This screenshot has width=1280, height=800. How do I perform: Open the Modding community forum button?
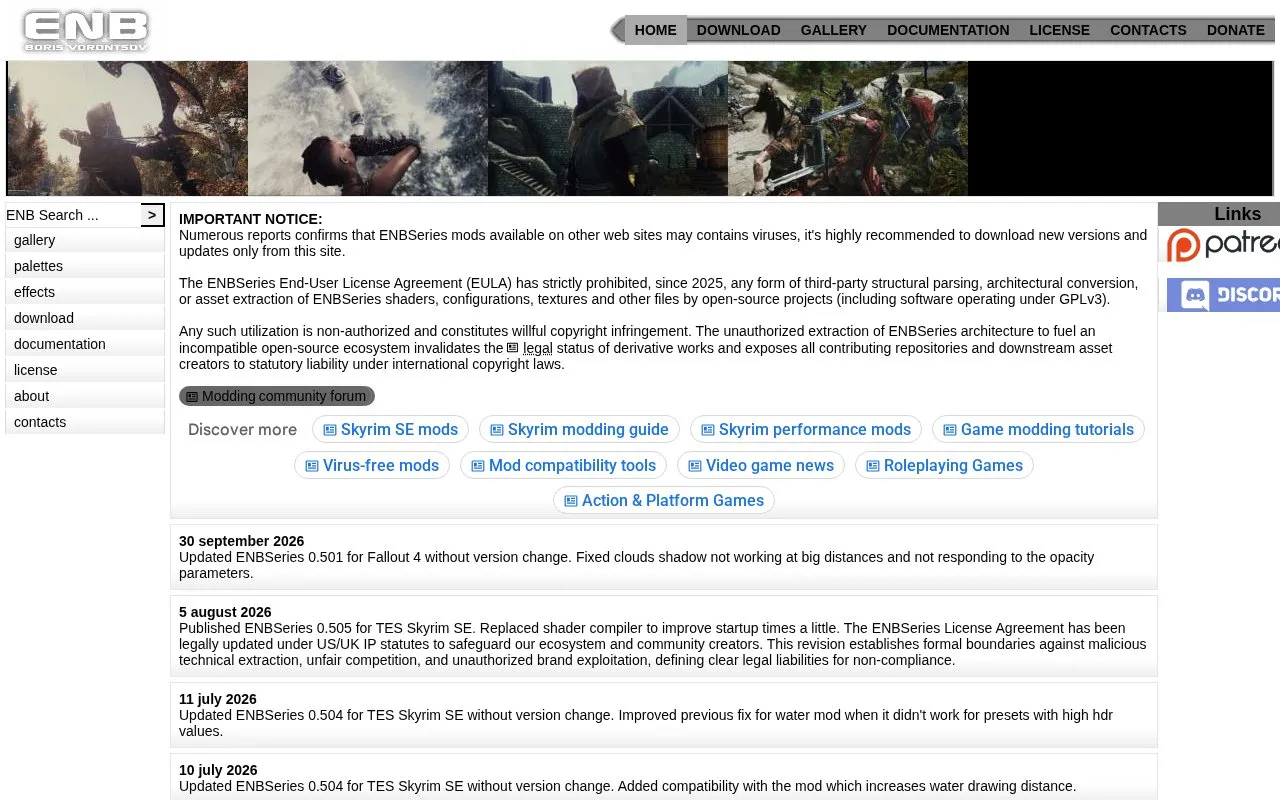click(x=277, y=396)
